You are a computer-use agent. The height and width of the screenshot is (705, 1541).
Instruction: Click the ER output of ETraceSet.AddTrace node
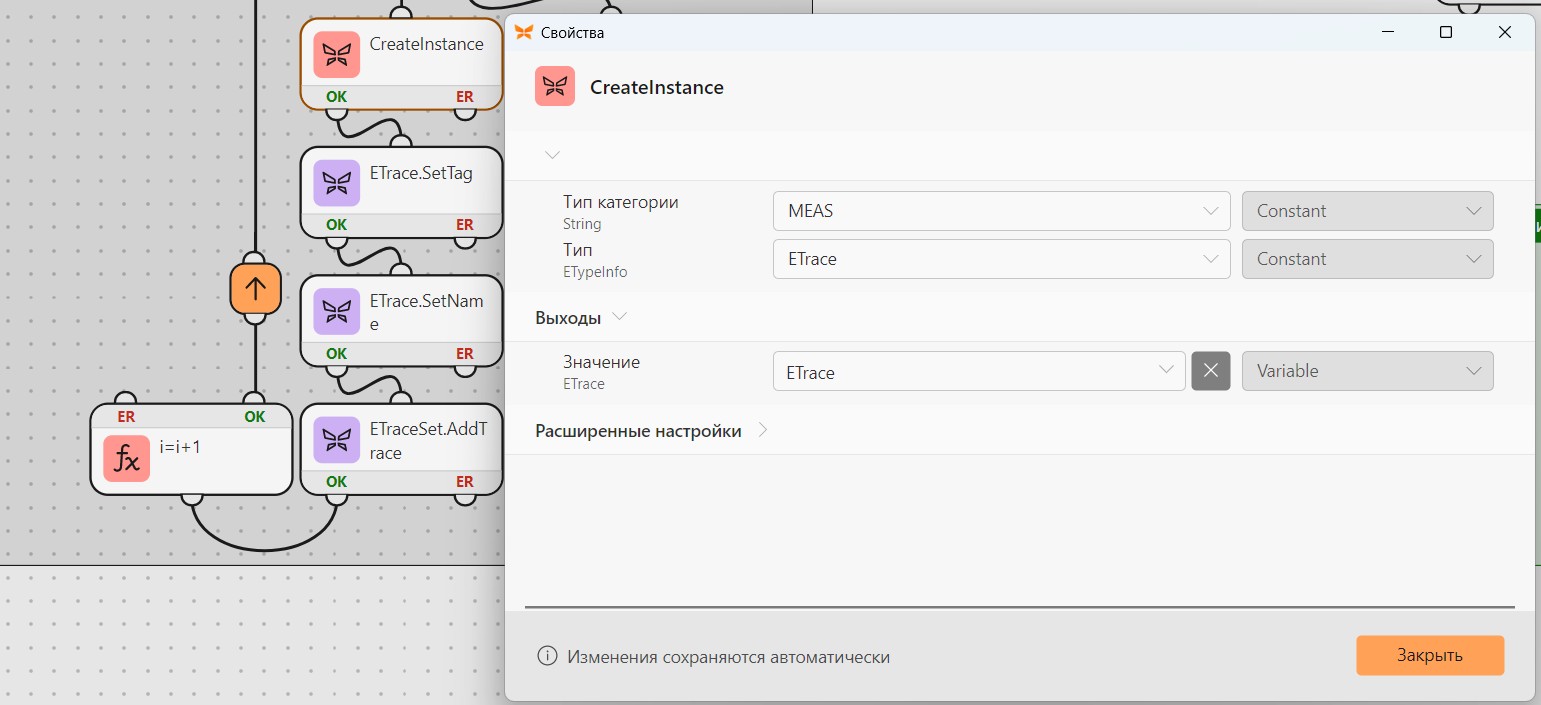tap(465, 481)
